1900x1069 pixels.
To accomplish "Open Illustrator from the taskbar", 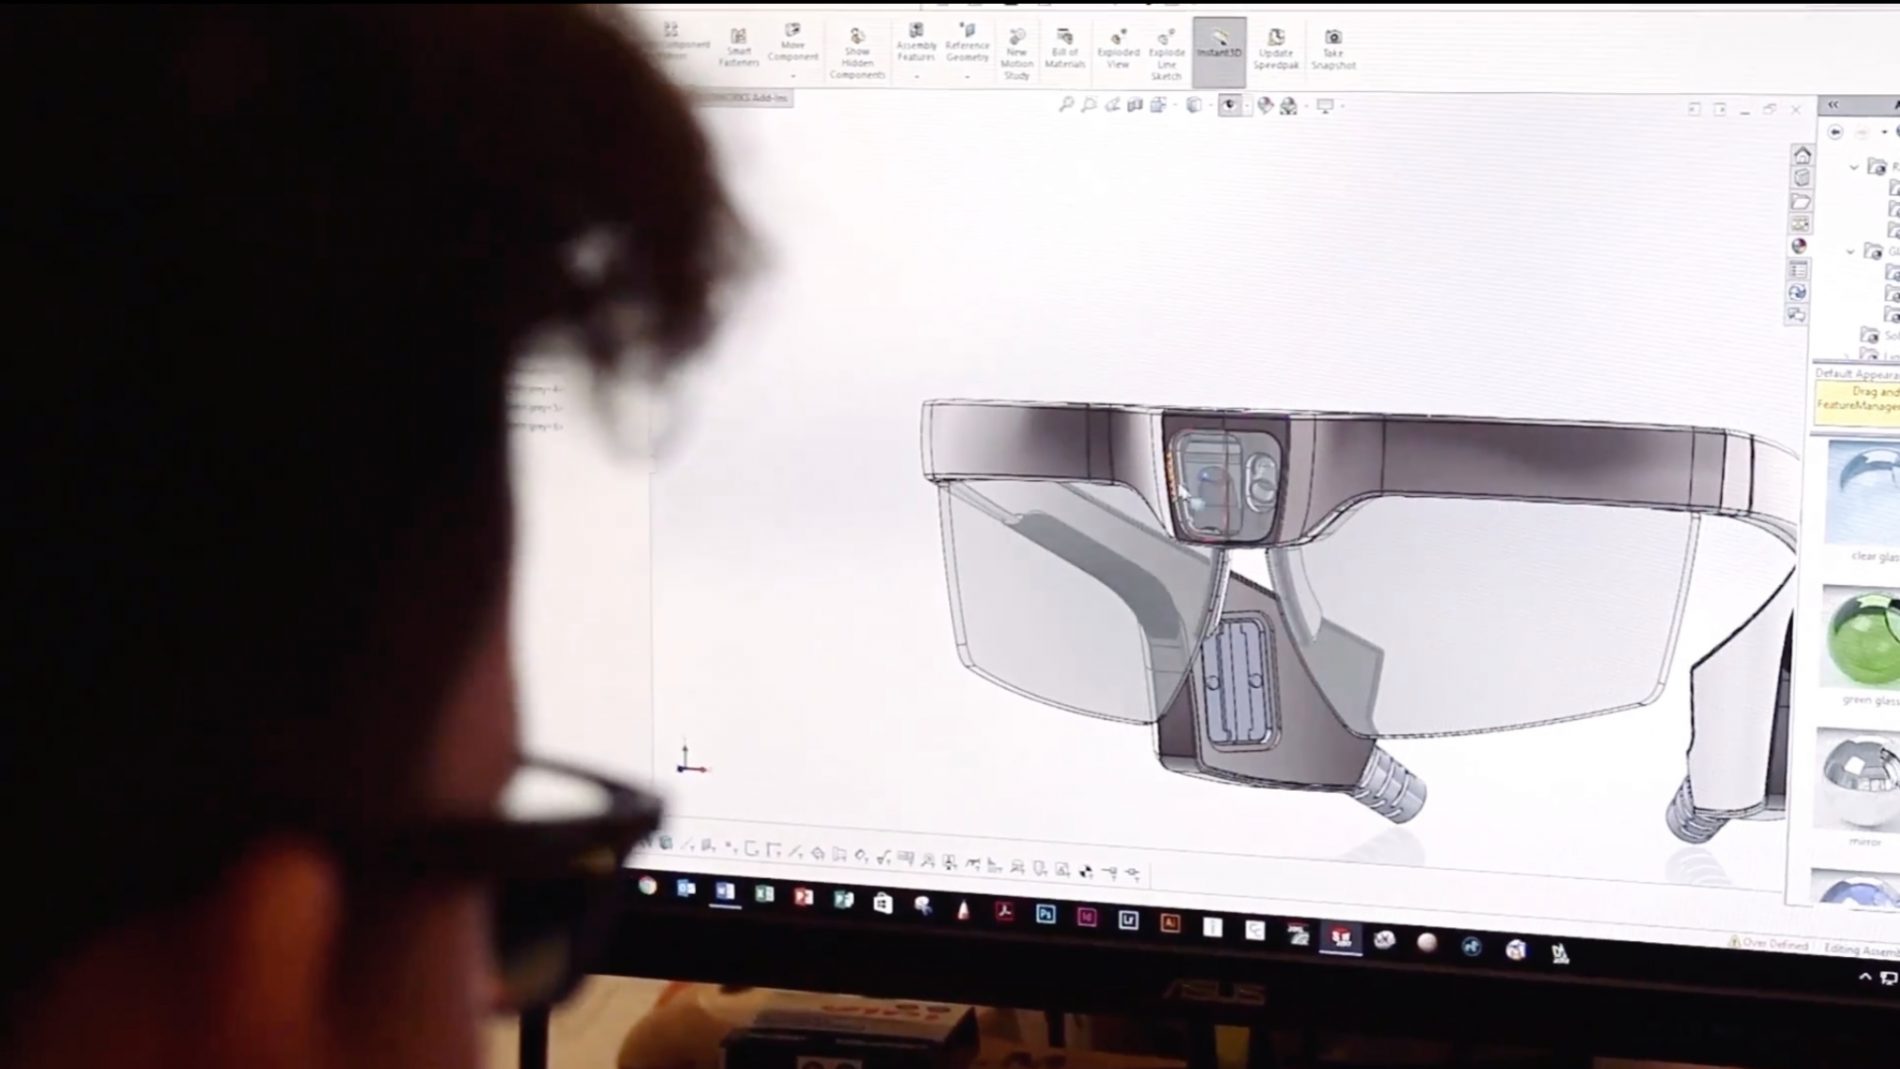I will 1170,922.
